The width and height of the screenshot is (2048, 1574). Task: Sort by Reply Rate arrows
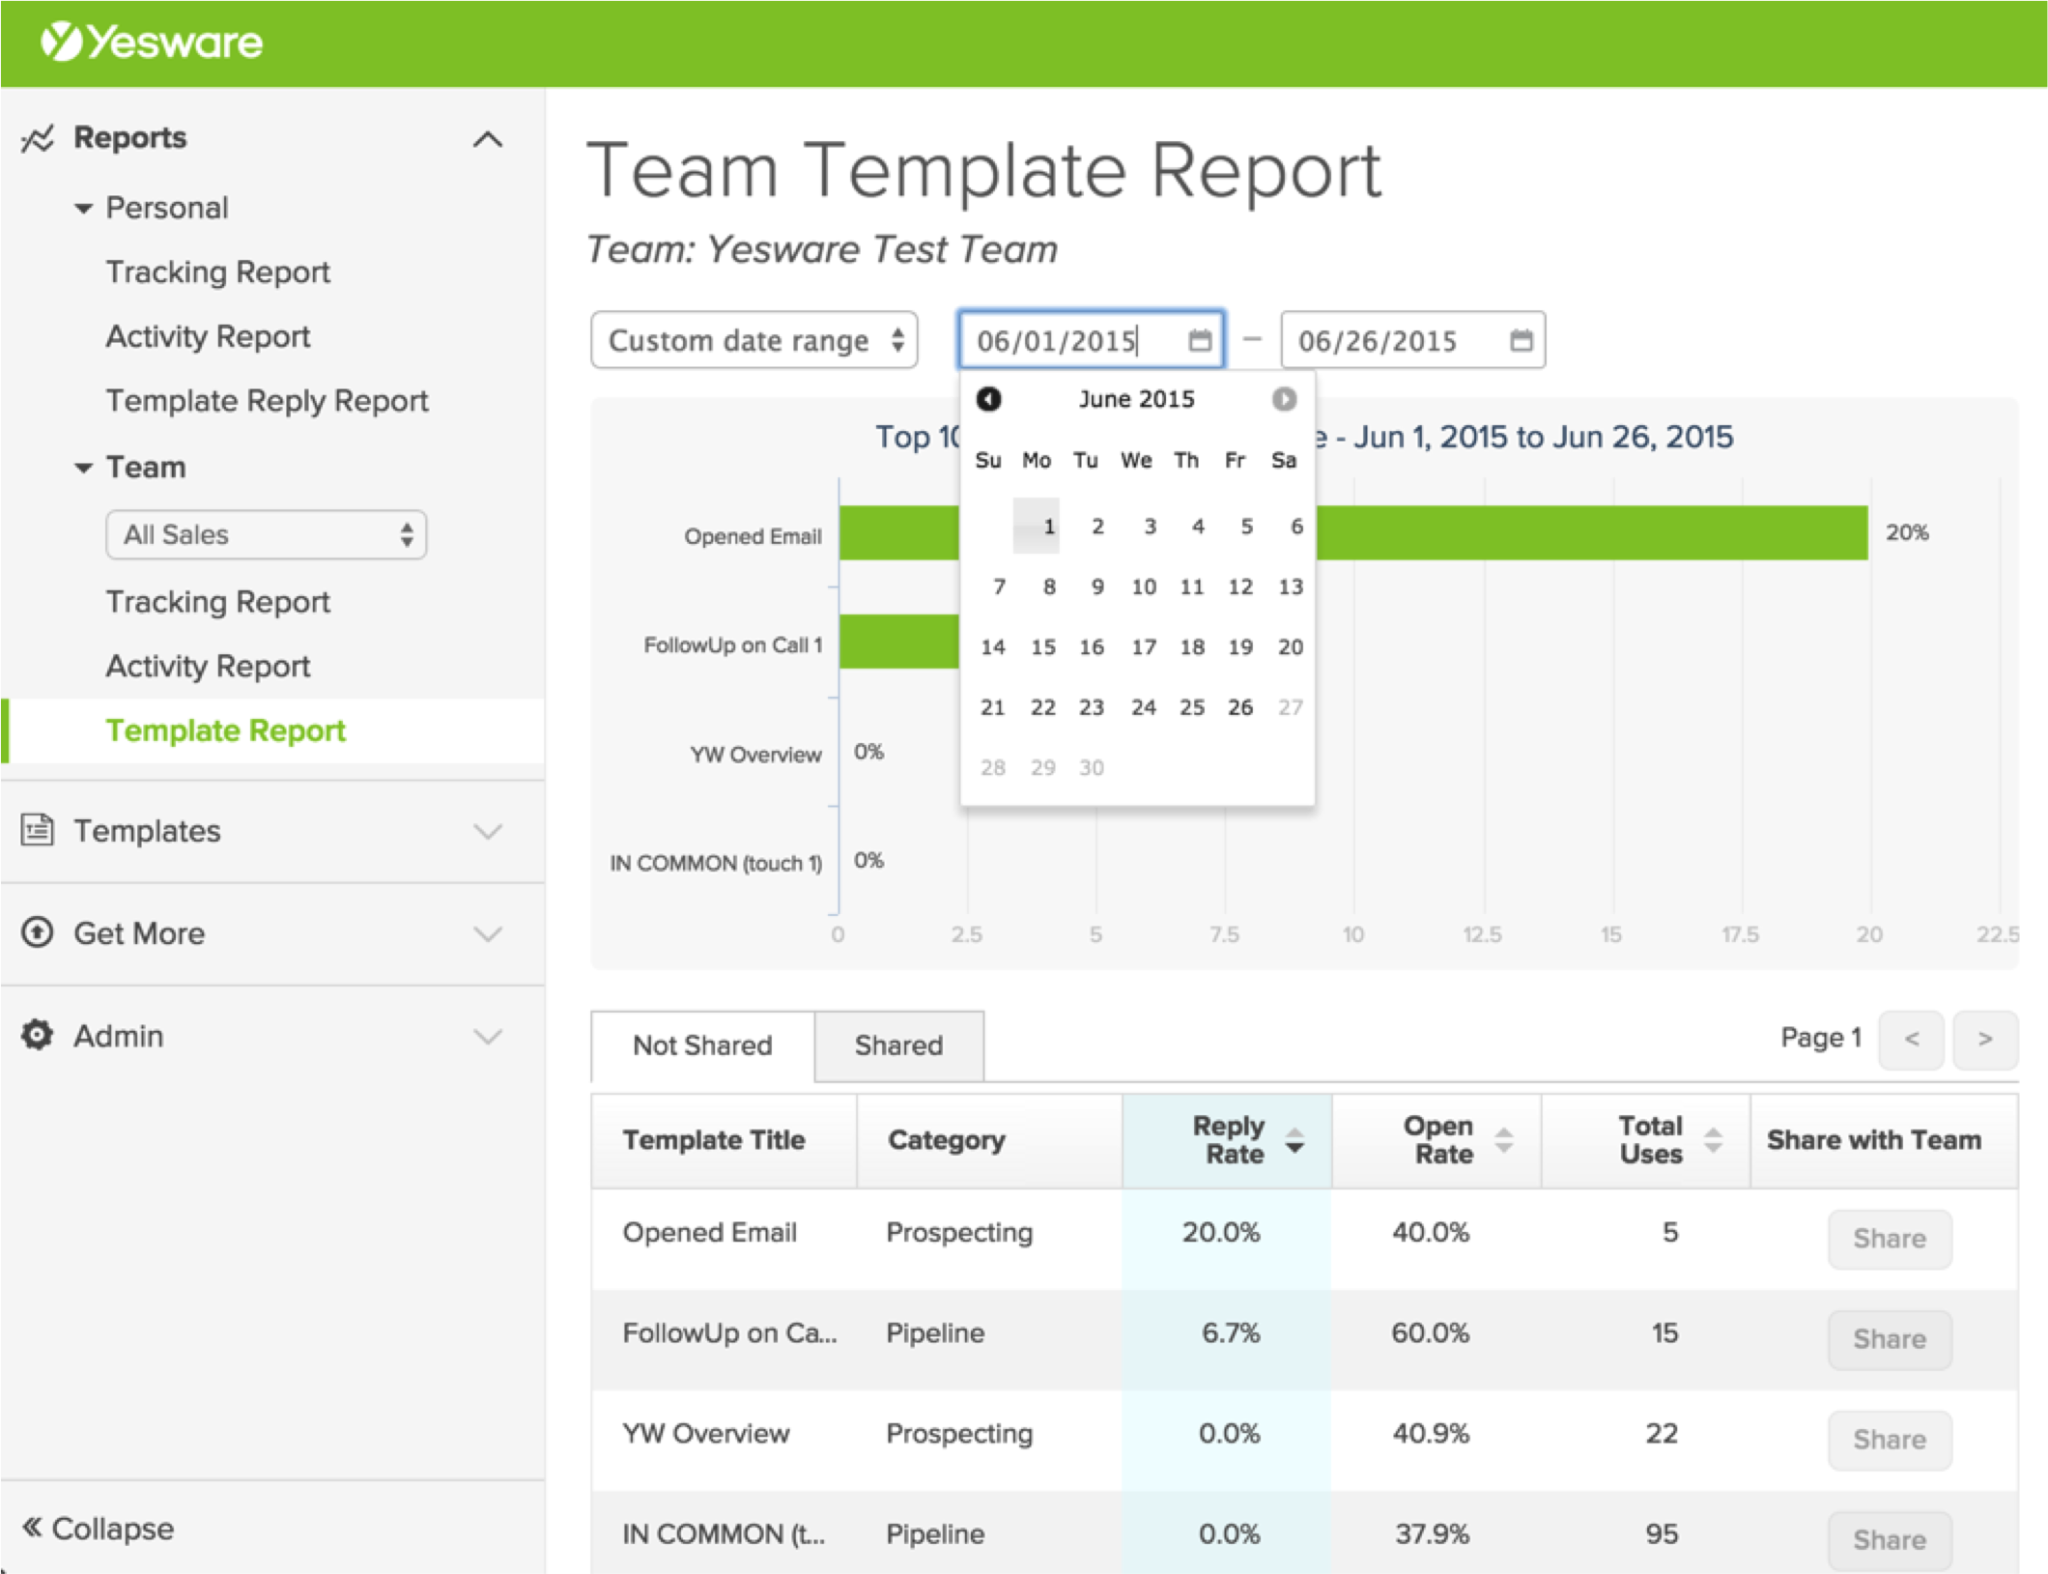click(1294, 1140)
